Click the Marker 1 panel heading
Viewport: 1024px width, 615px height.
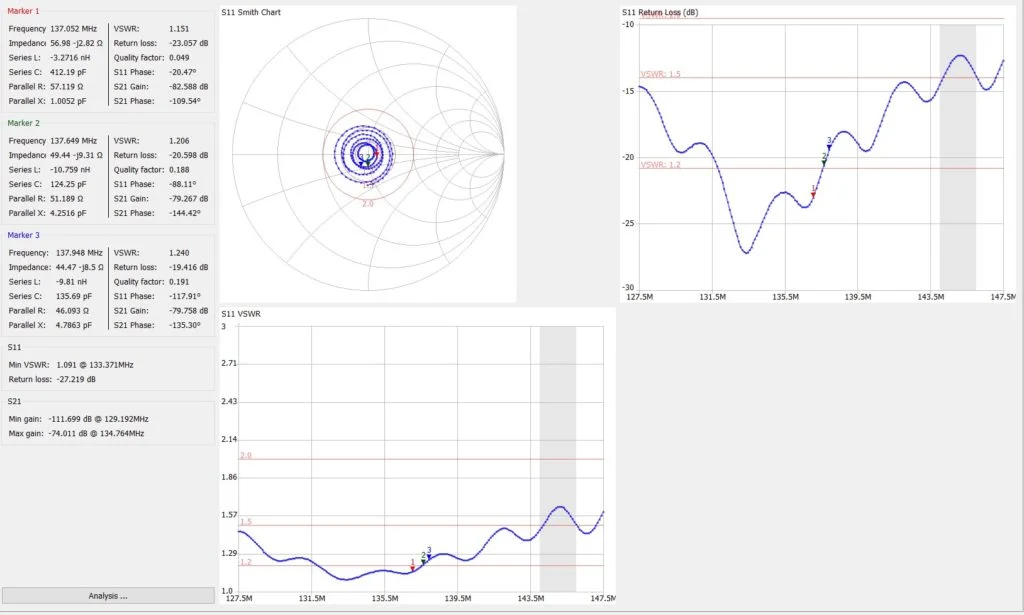point(23,13)
